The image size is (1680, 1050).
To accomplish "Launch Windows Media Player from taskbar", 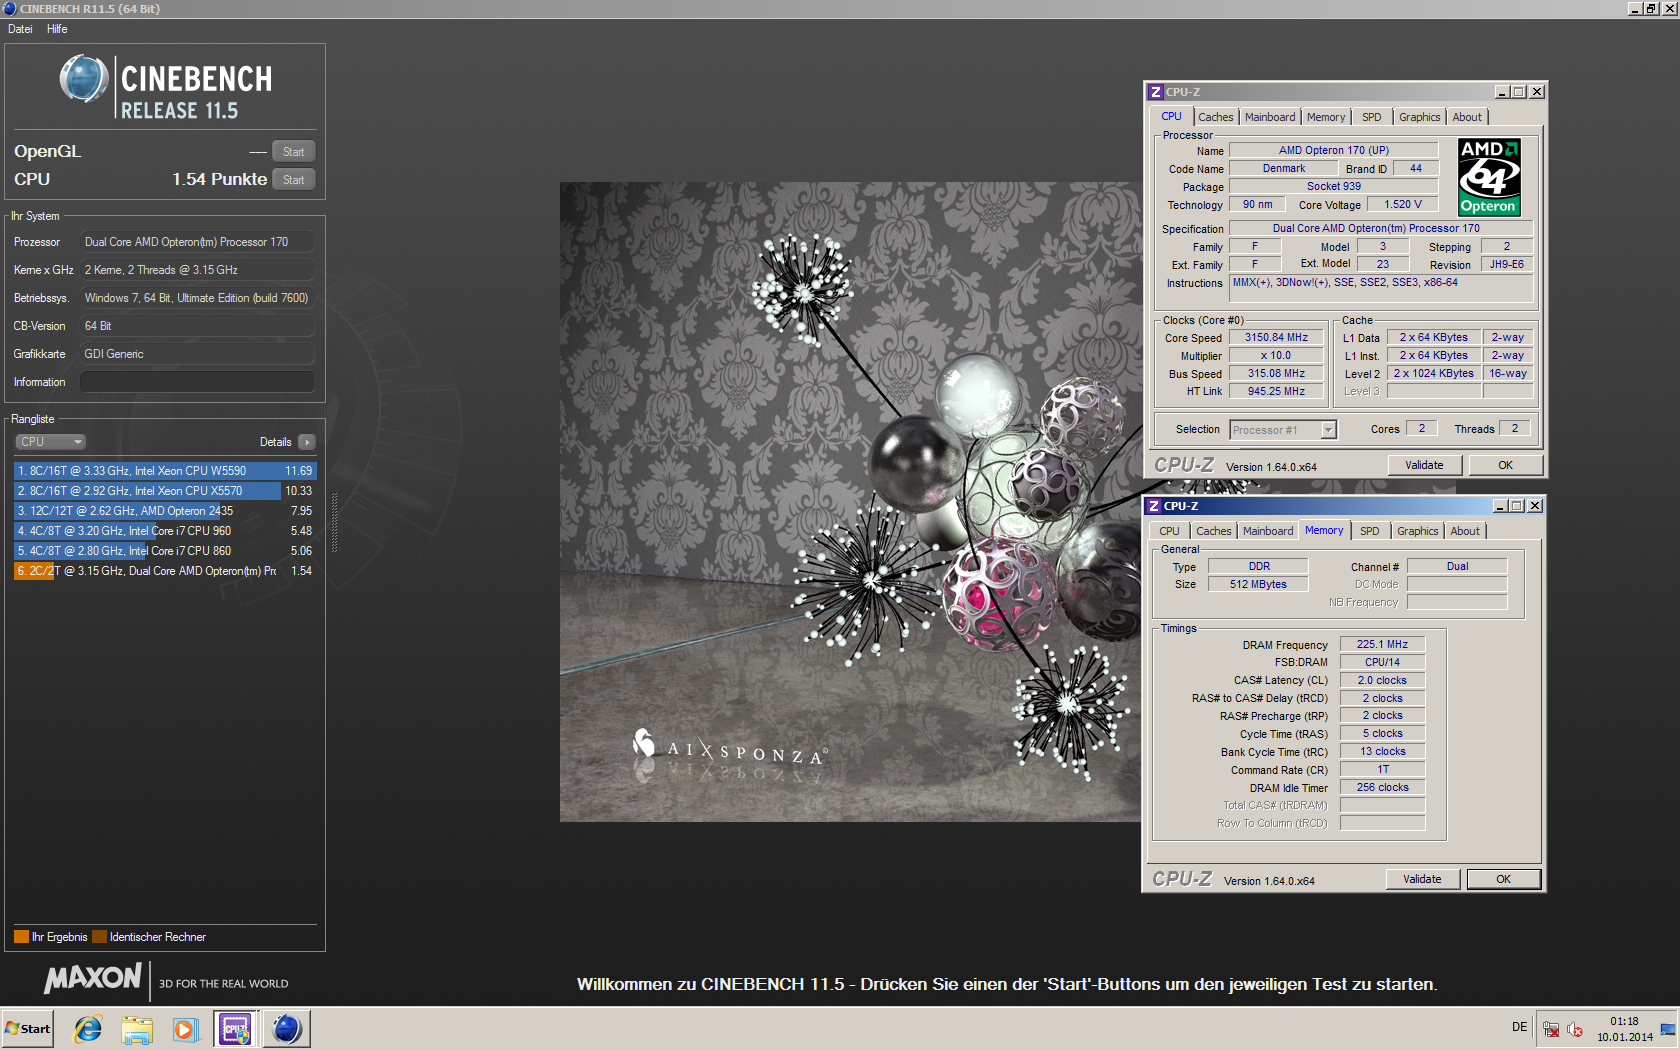I will tap(185, 1029).
